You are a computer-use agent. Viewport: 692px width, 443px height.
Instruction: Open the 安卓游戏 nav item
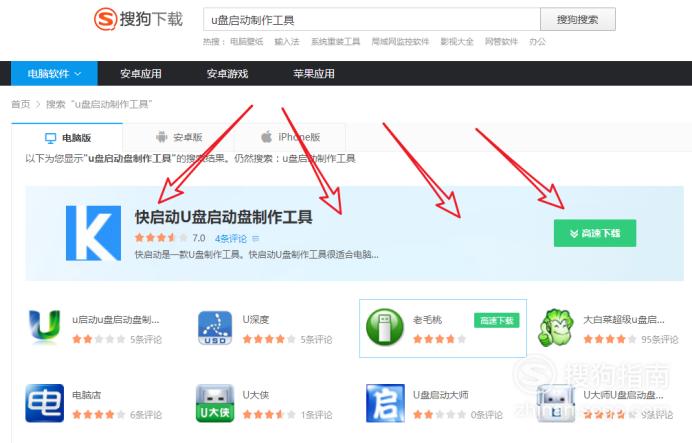(x=227, y=74)
